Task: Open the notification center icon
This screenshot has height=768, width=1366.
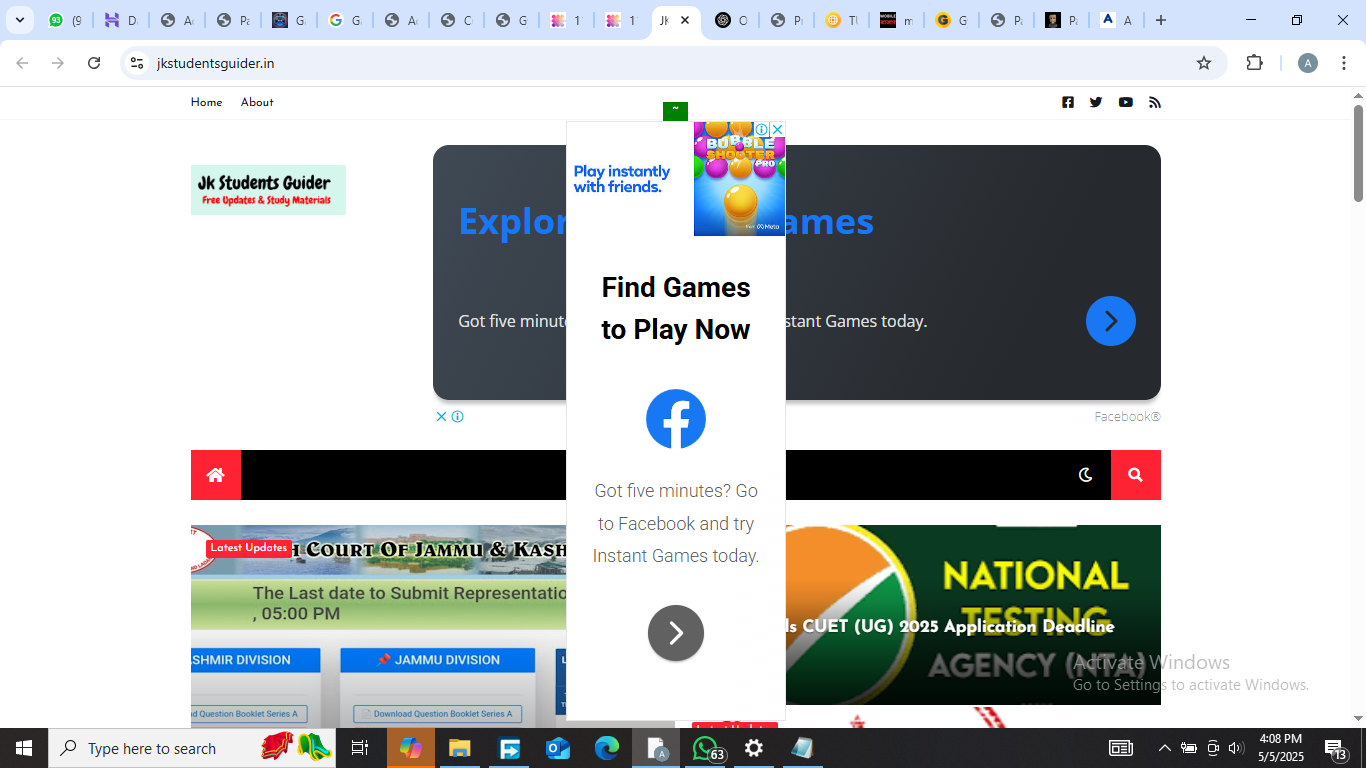Action: click(1335, 748)
